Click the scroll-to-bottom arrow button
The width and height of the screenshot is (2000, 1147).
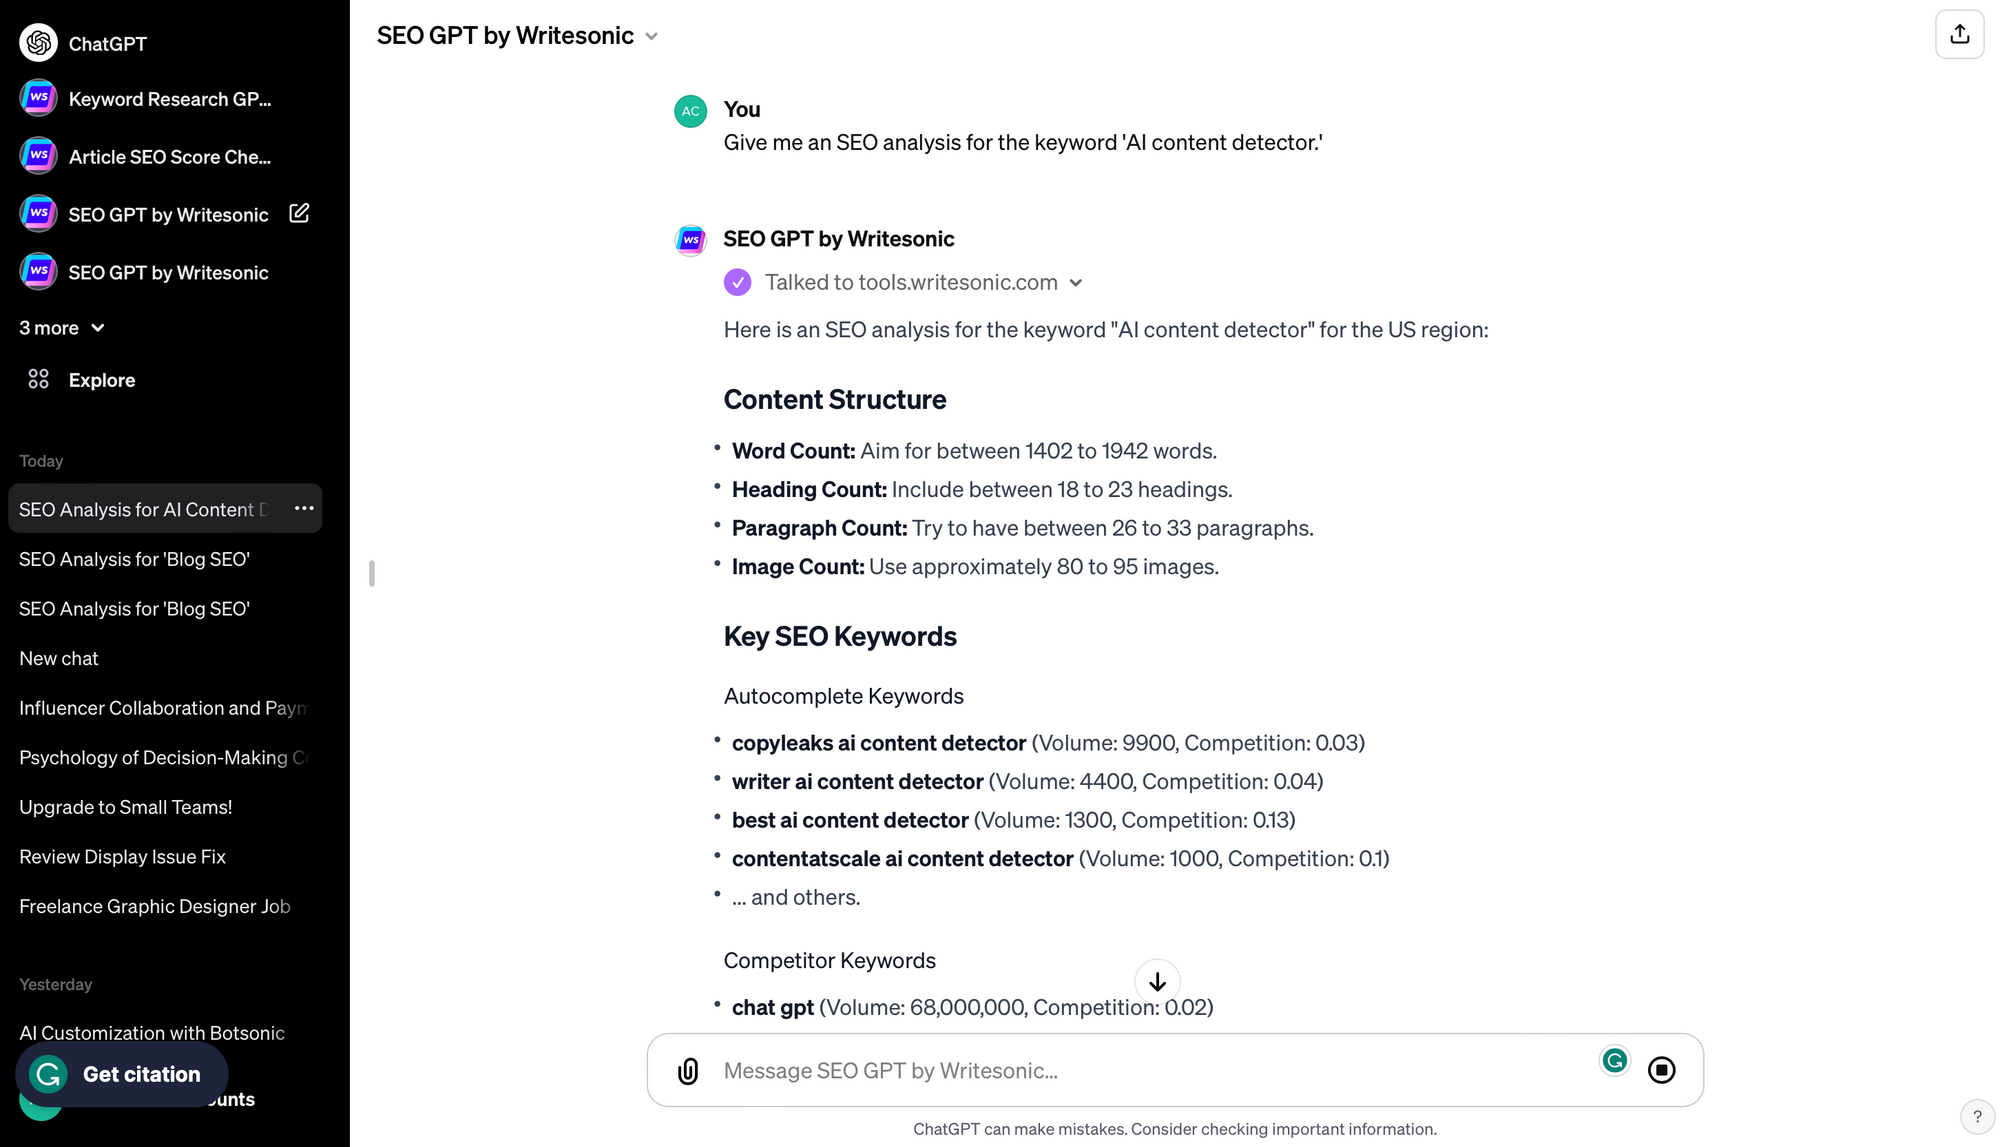pos(1157,981)
